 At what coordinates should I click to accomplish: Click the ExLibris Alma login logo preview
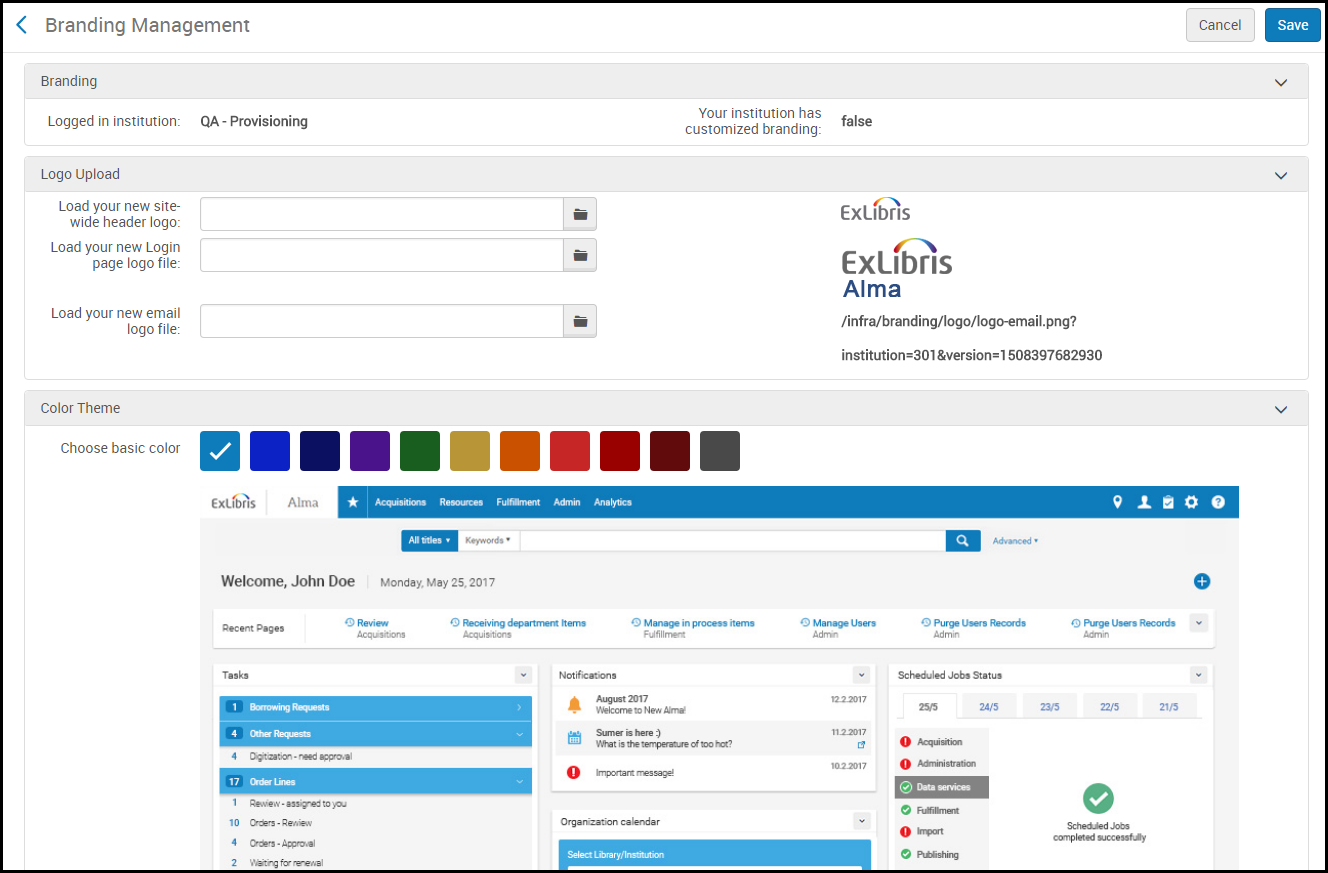click(897, 268)
